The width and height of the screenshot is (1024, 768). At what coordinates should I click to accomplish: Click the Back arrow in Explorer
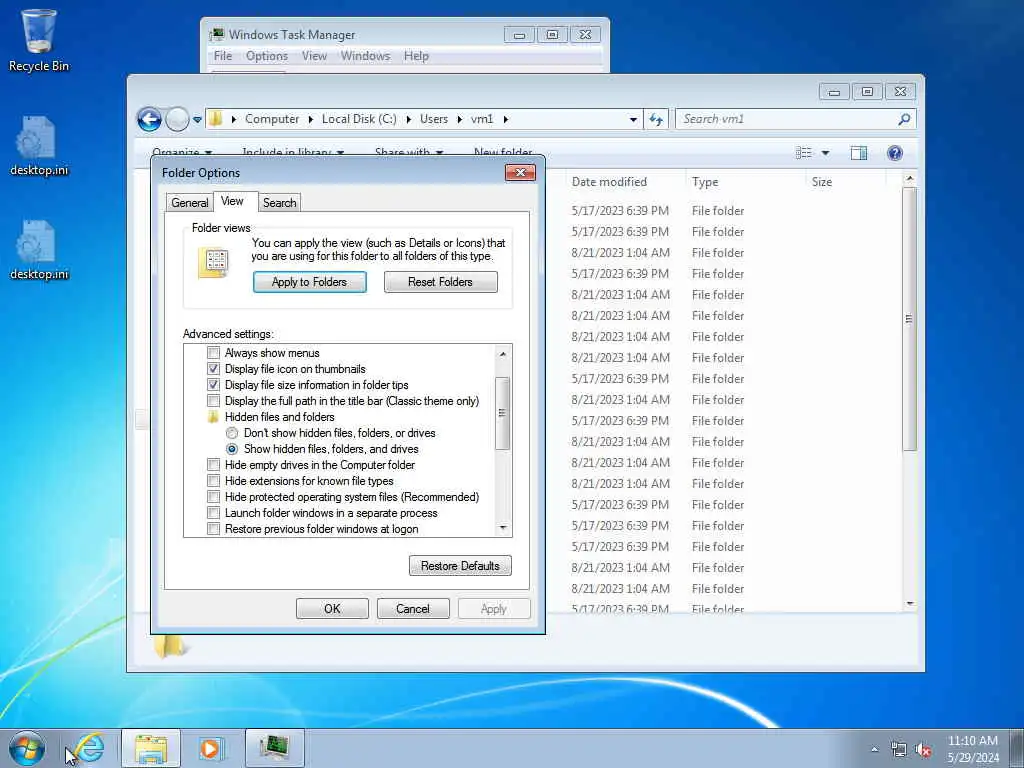point(150,120)
